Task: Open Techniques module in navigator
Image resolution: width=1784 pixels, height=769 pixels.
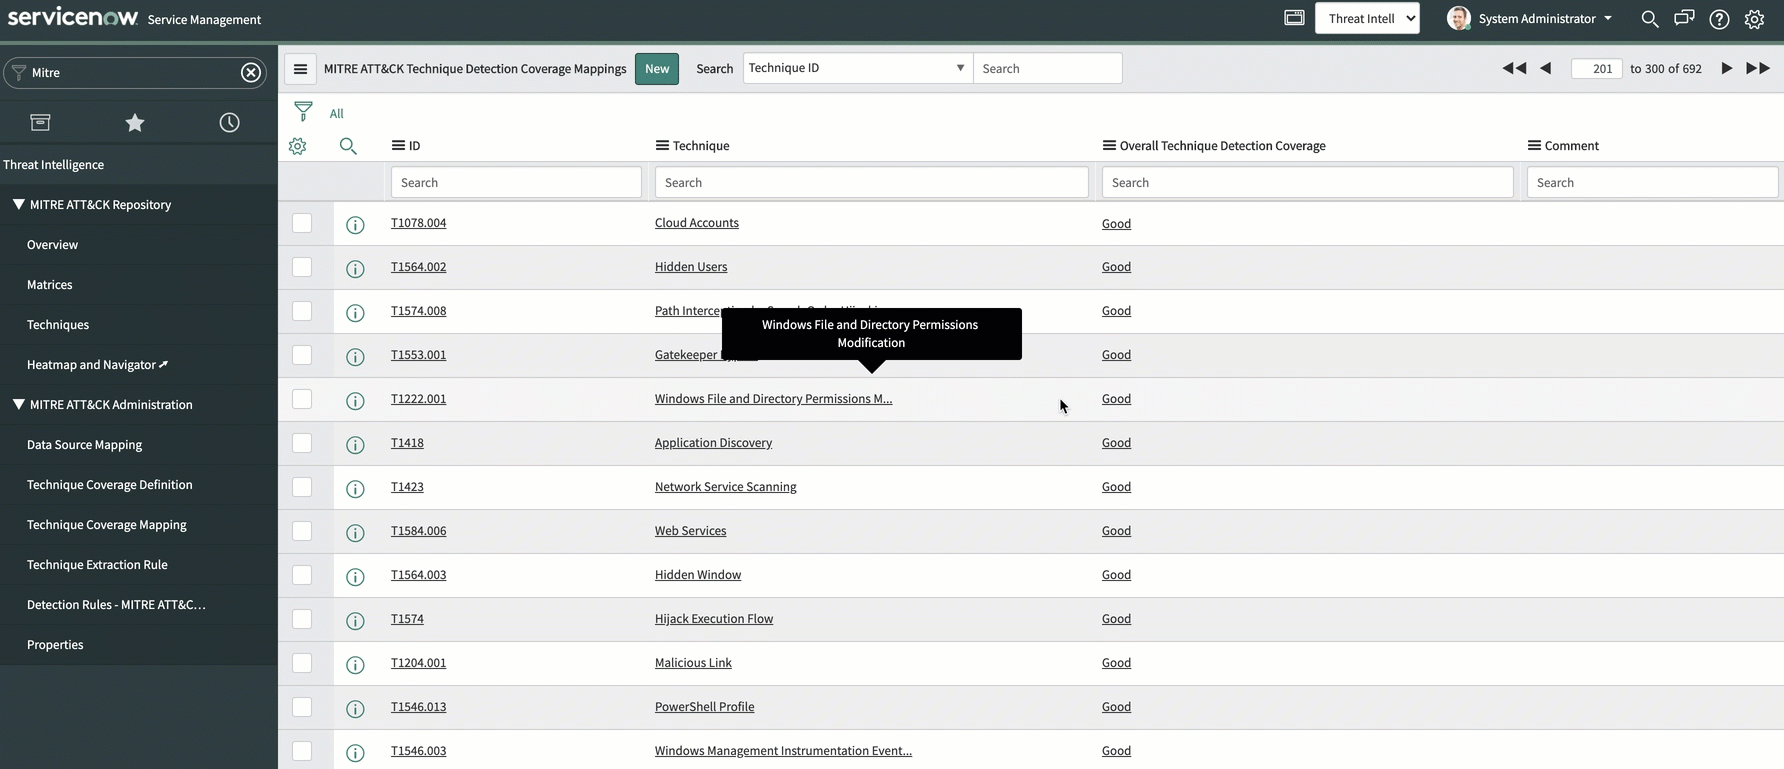Action: point(58,324)
